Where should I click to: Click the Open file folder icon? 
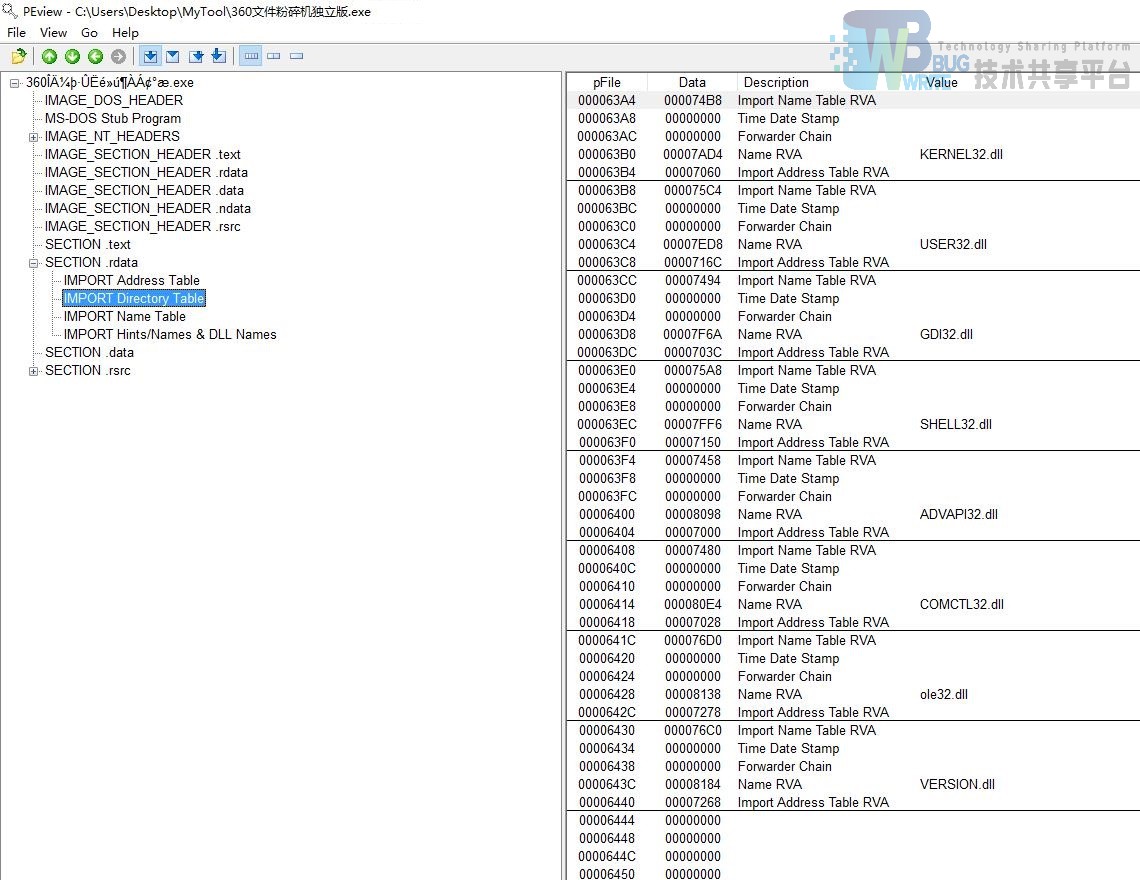click(x=18, y=56)
